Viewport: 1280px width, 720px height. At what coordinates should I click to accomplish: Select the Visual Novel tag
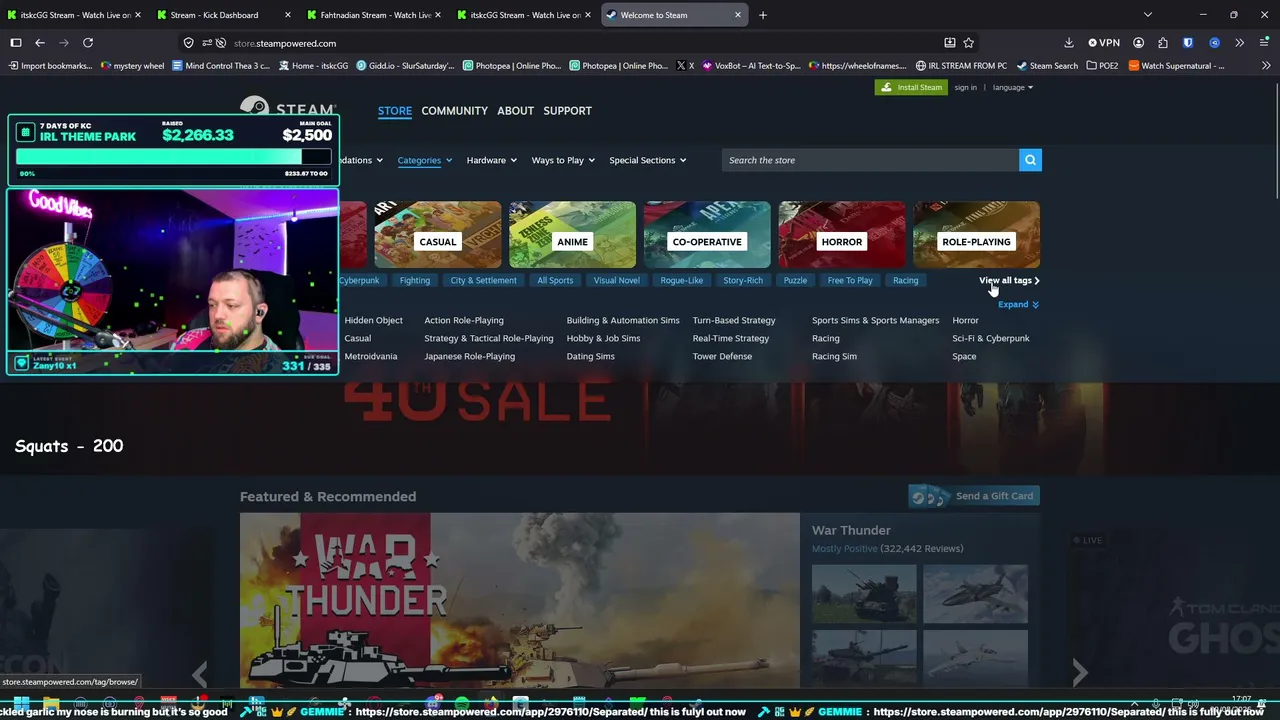click(x=617, y=281)
